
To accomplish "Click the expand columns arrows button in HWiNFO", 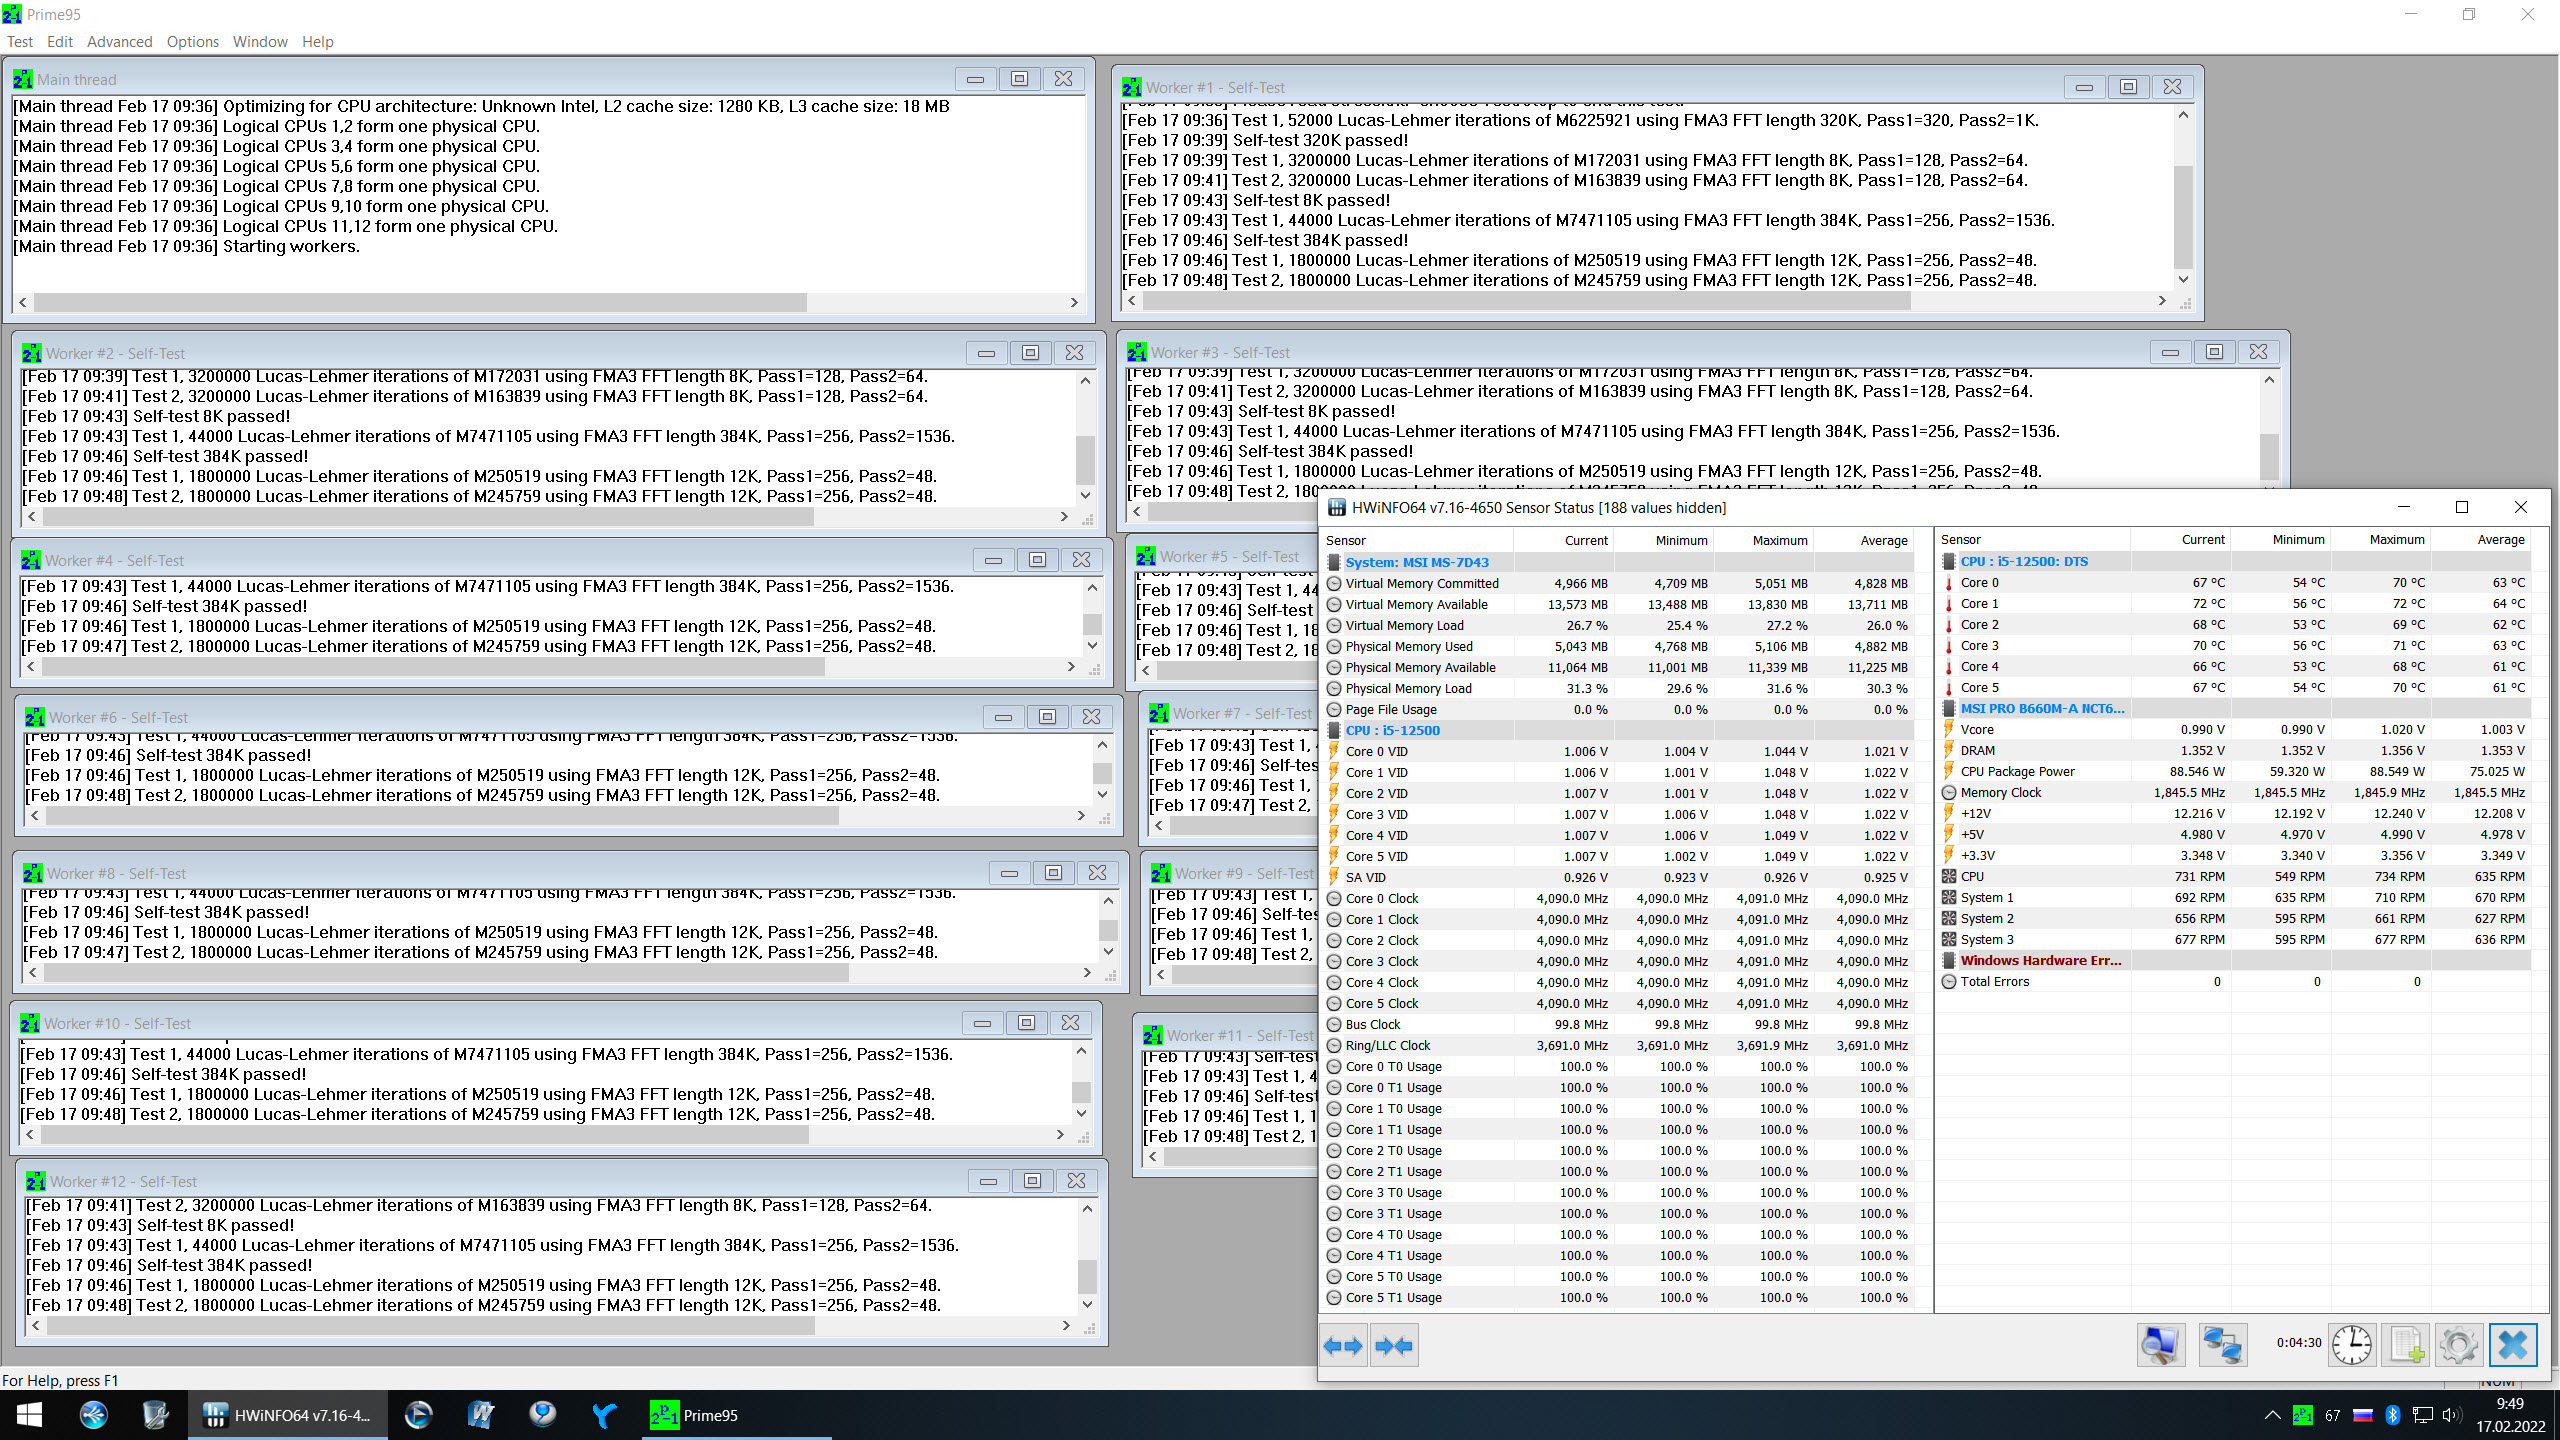I will click(x=1343, y=1346).
